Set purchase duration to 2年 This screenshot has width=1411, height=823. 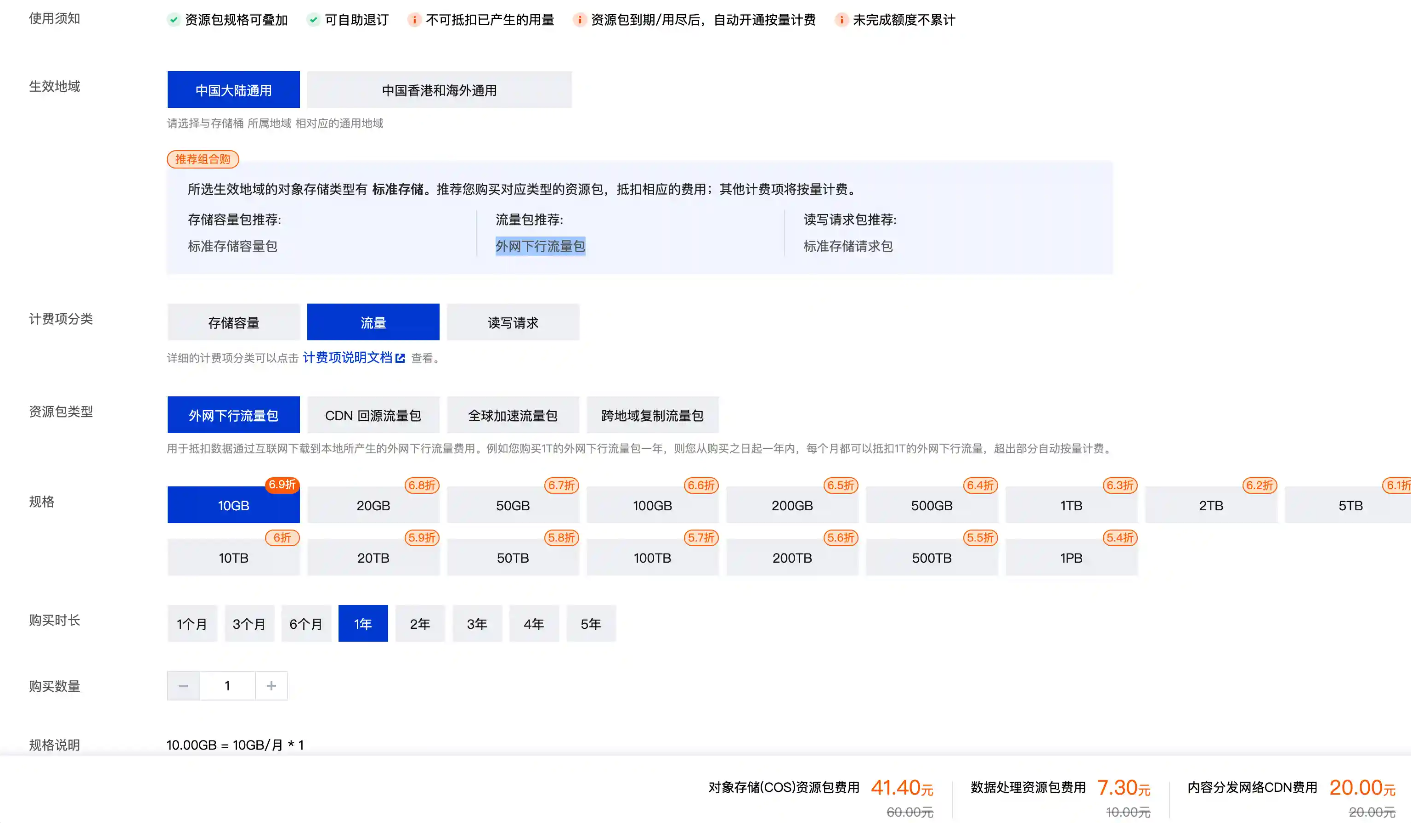point(420,623)
